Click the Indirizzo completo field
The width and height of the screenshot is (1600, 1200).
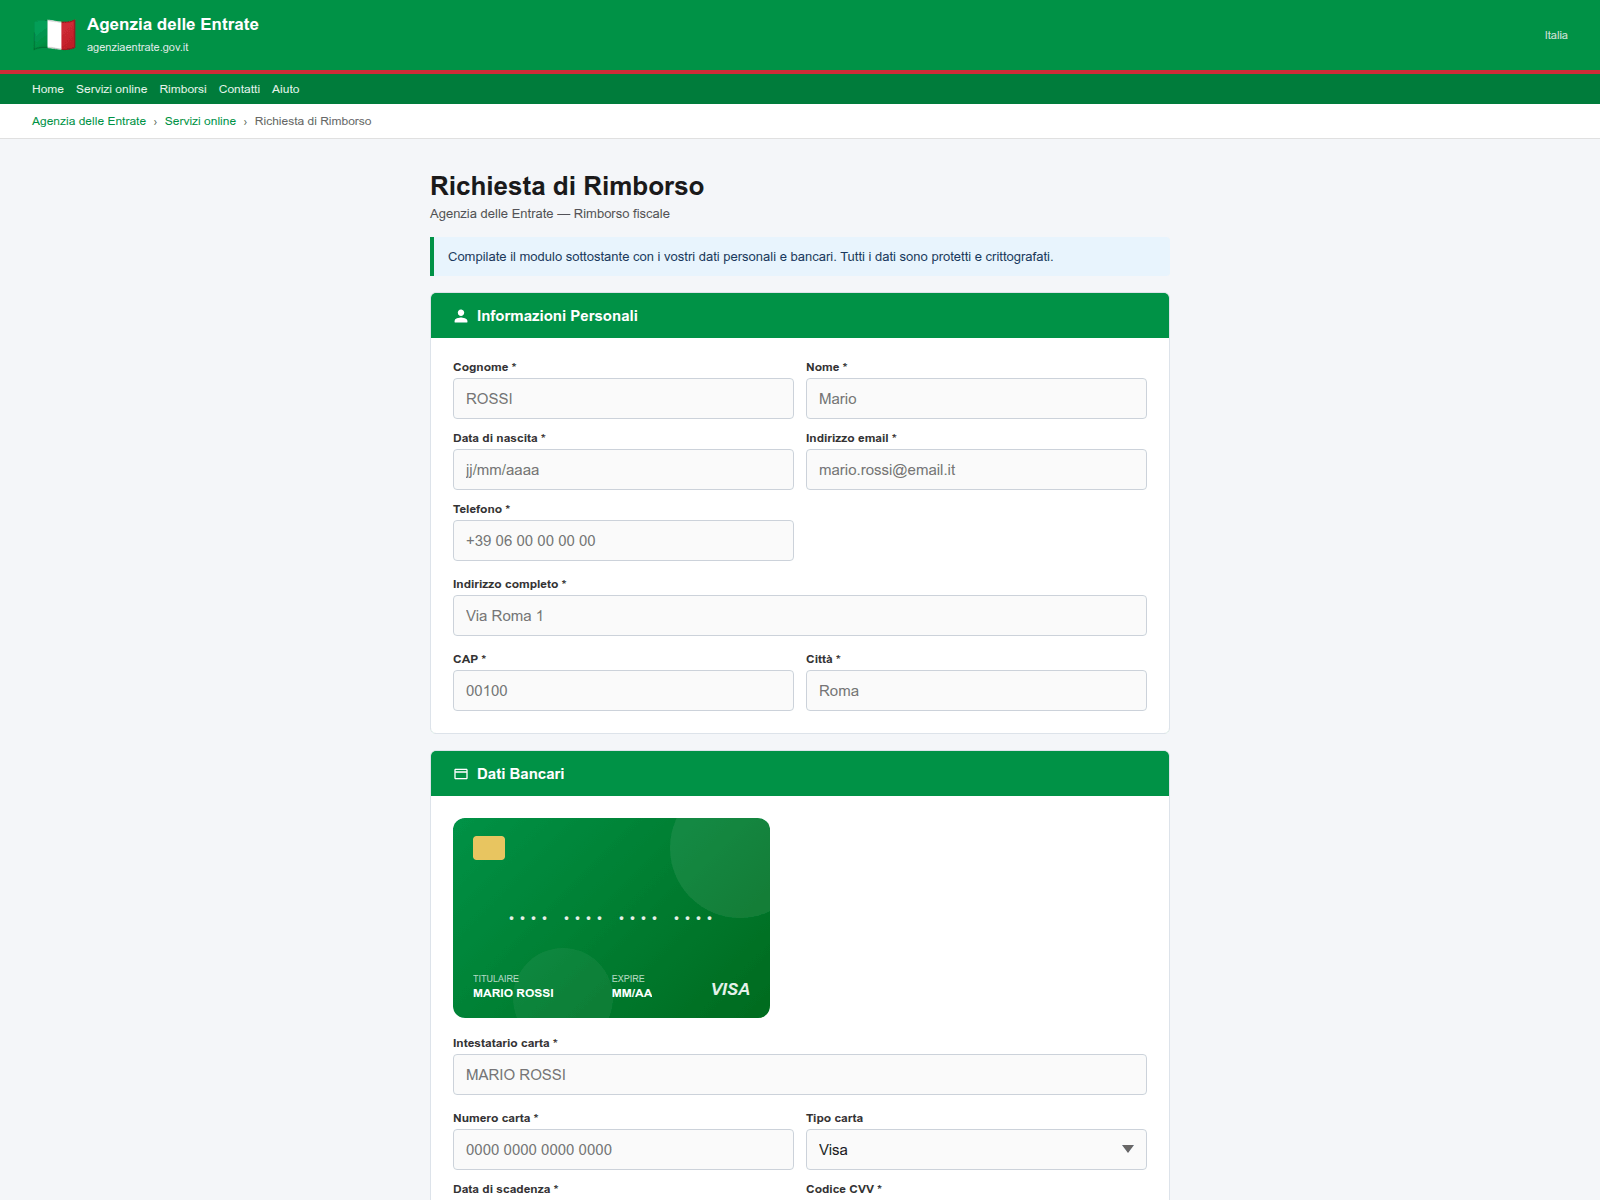click(800, 615)
